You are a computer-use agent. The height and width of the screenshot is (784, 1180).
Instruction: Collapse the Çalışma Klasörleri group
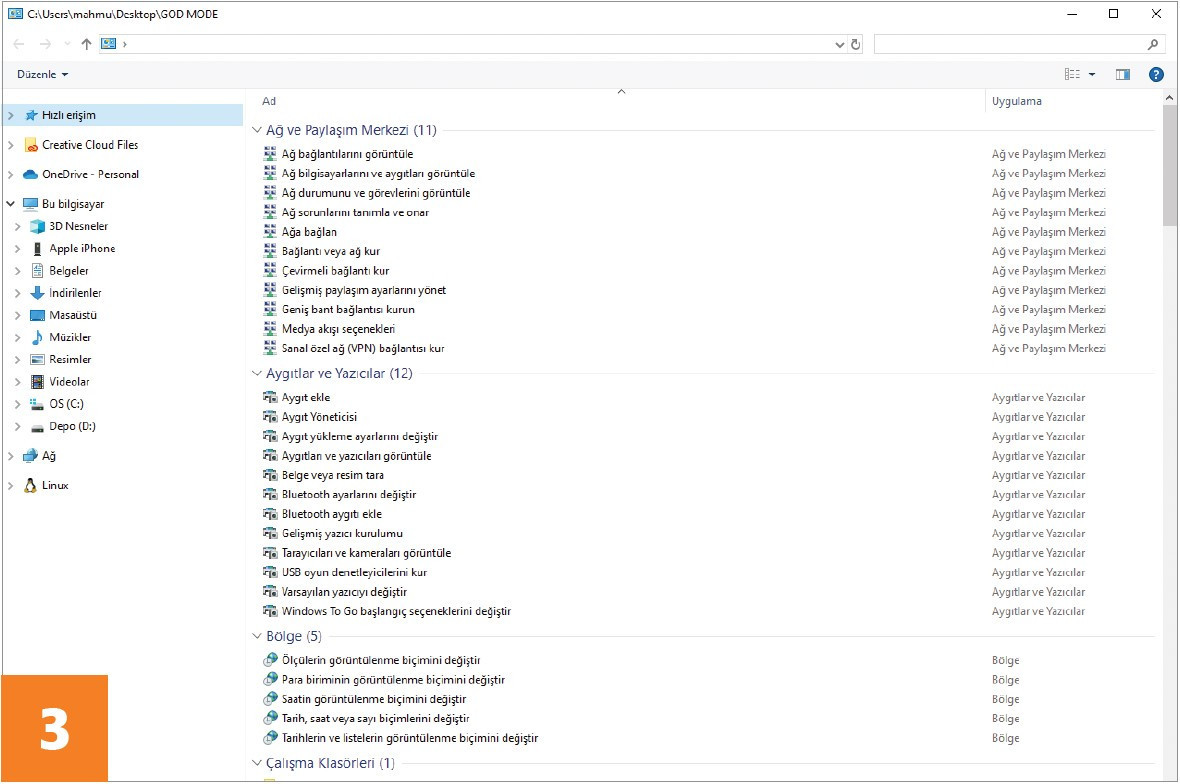pyautogui.click(x=257, y=763)
